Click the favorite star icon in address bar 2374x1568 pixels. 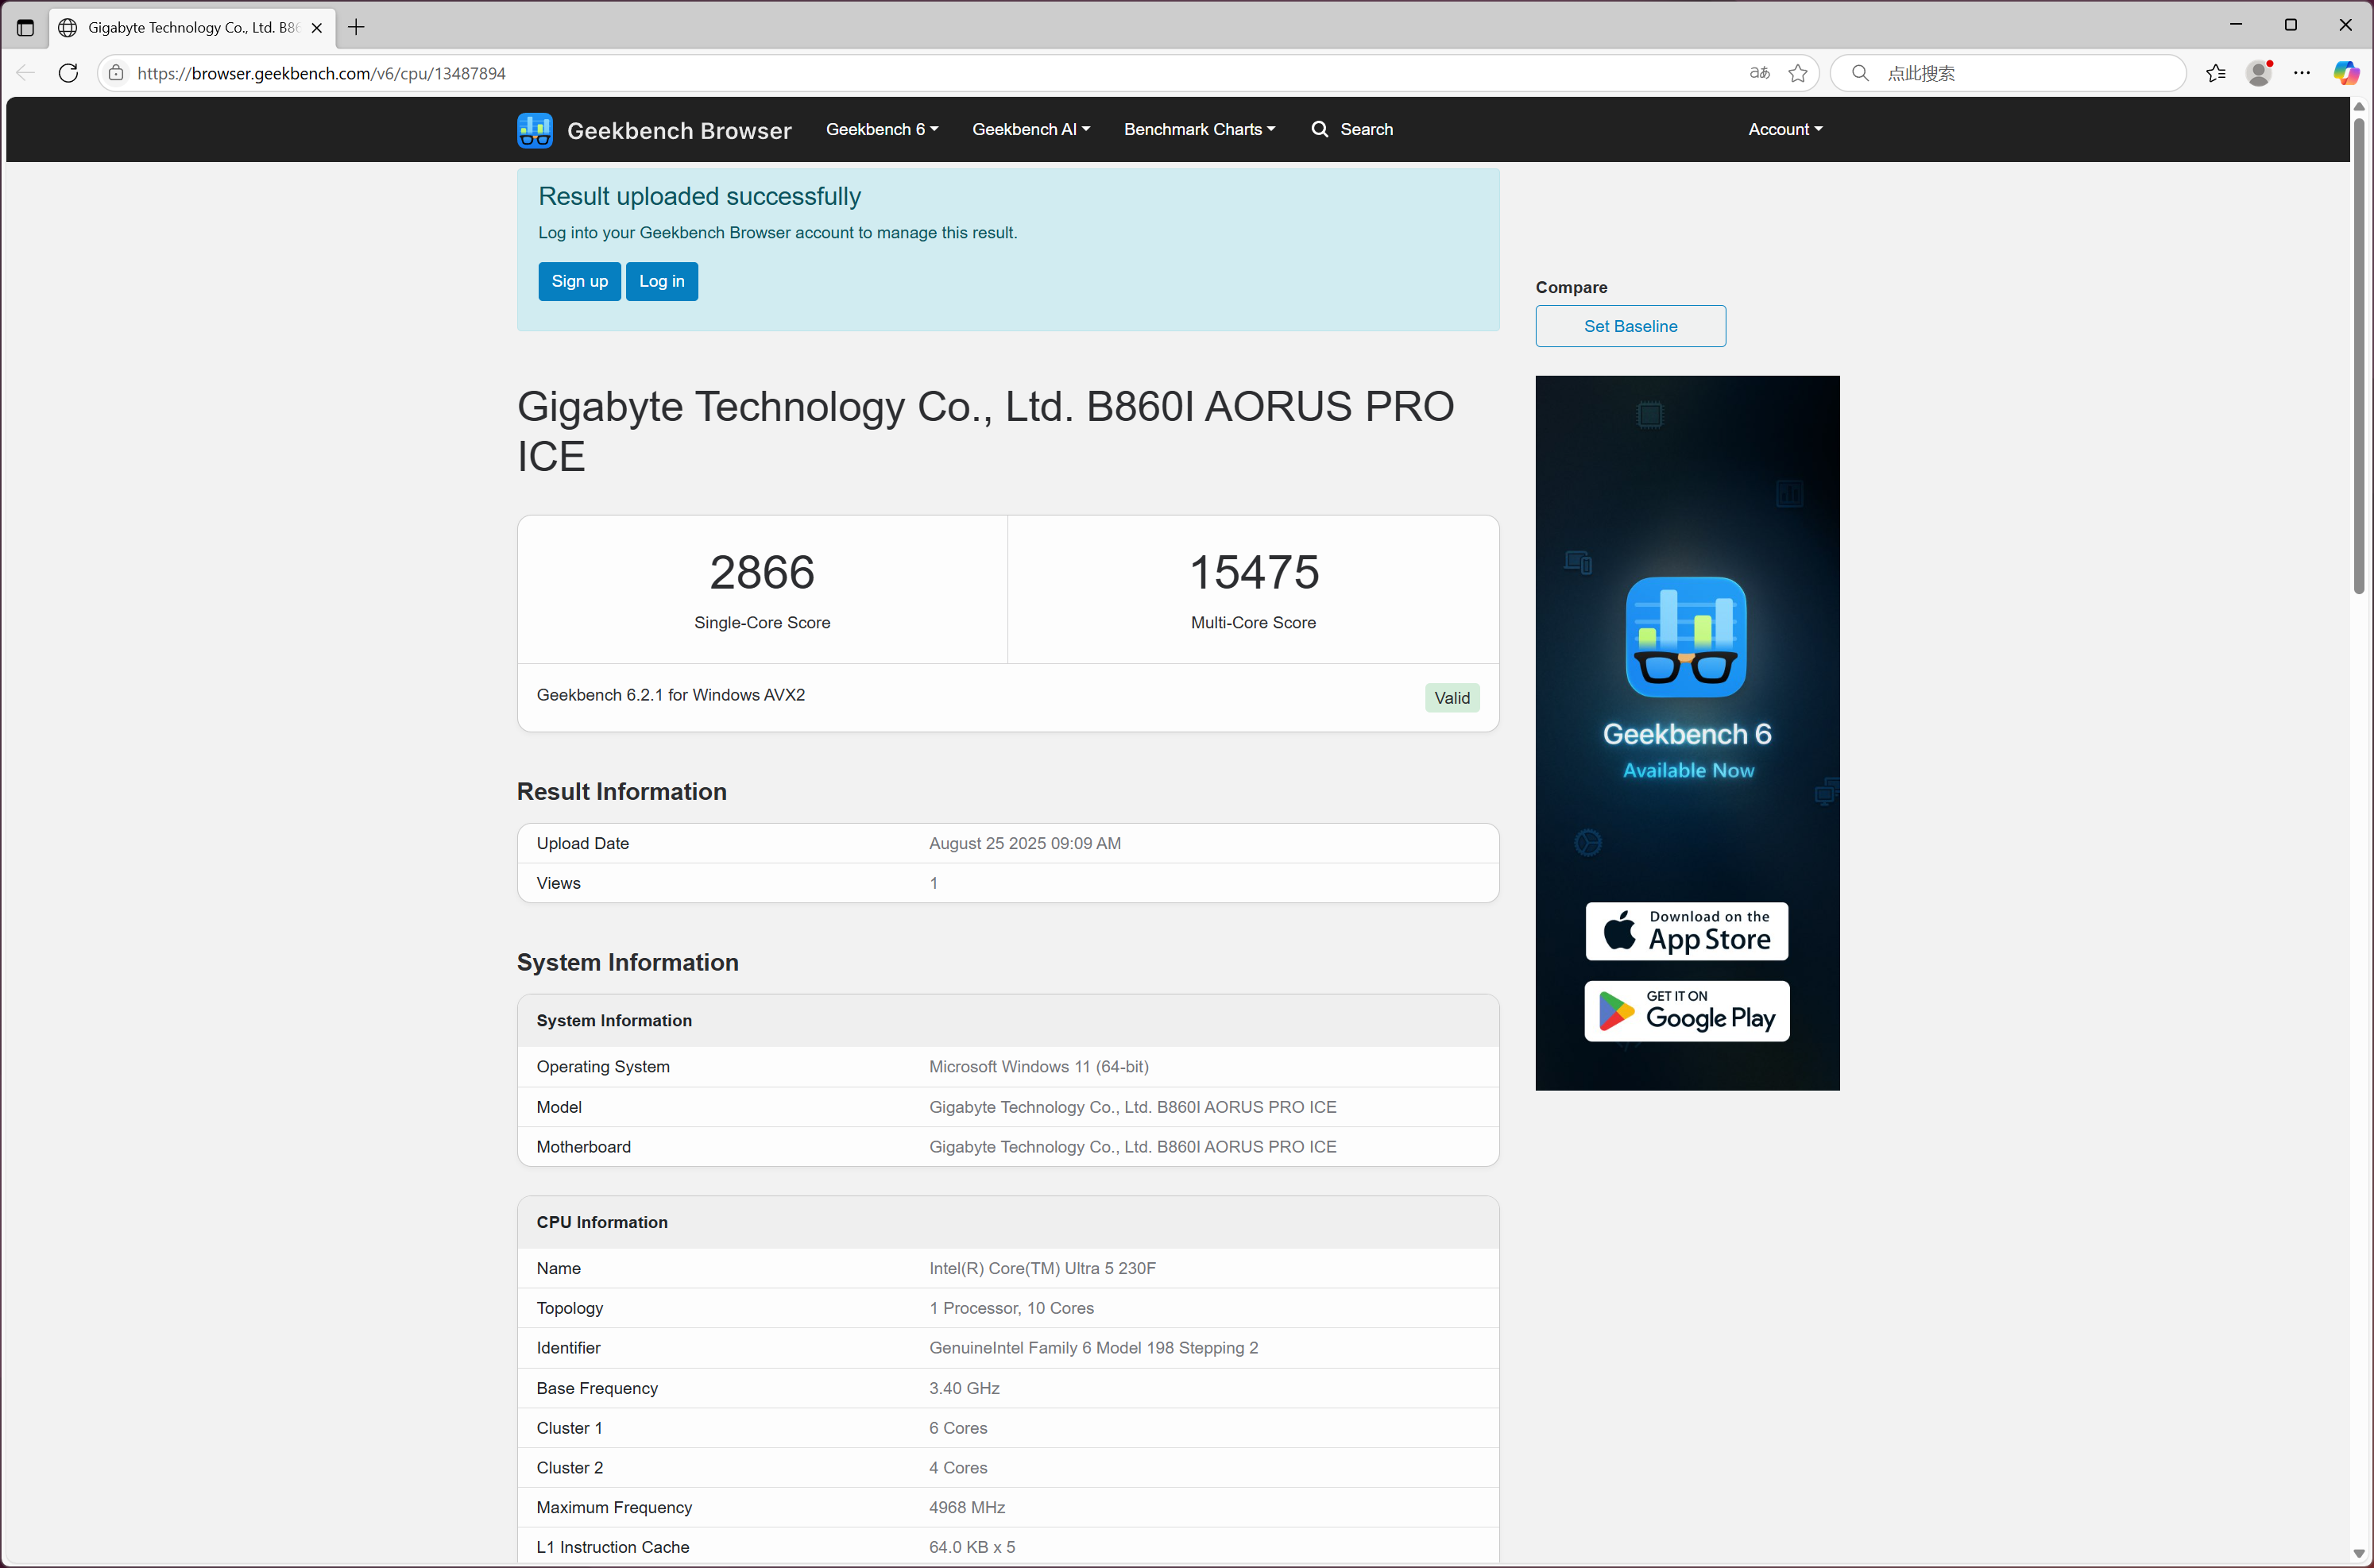point(1797,73)
